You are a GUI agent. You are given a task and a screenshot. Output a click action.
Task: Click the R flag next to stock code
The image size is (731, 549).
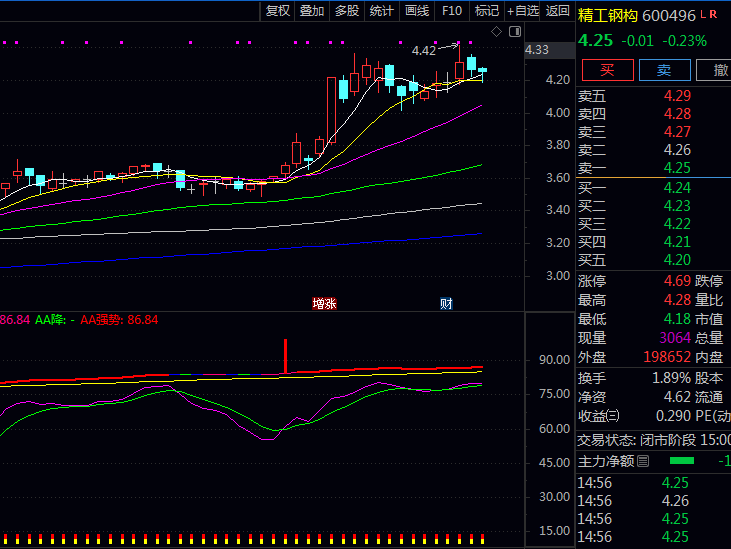(x=714, y=14)
